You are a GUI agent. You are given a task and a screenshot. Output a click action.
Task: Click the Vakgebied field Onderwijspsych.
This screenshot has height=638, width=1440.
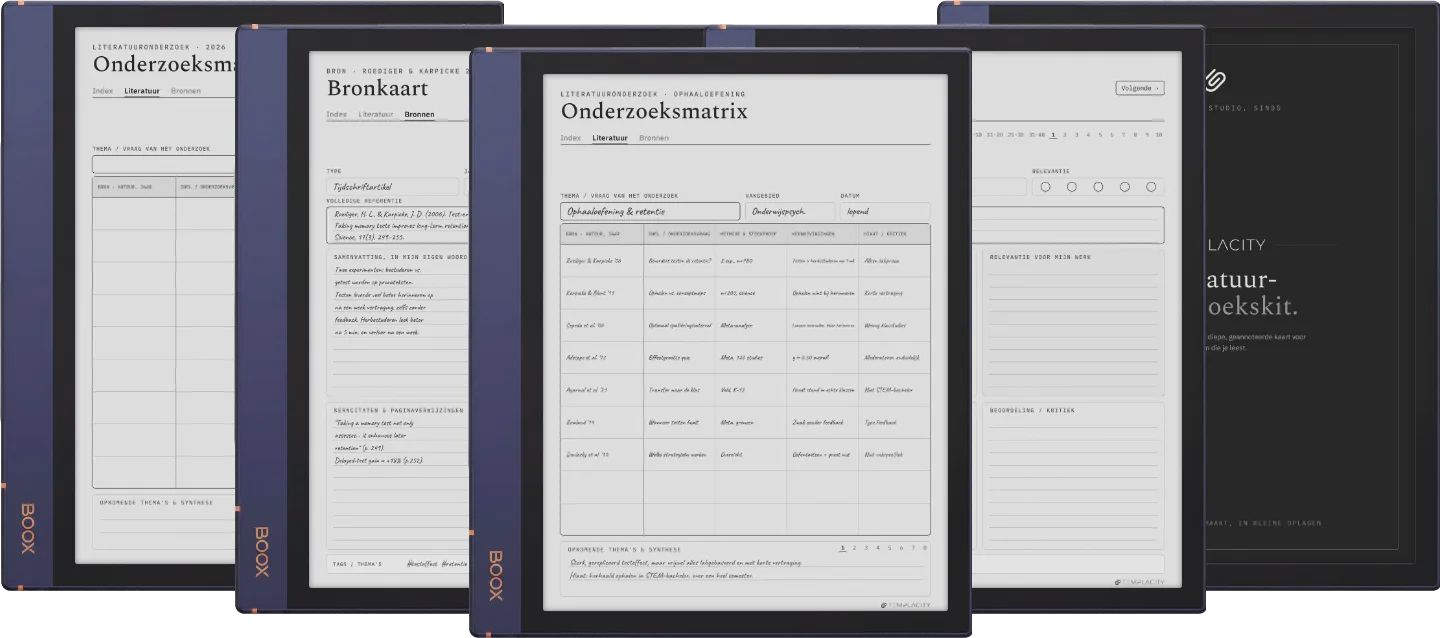click(x=790, y=212)
